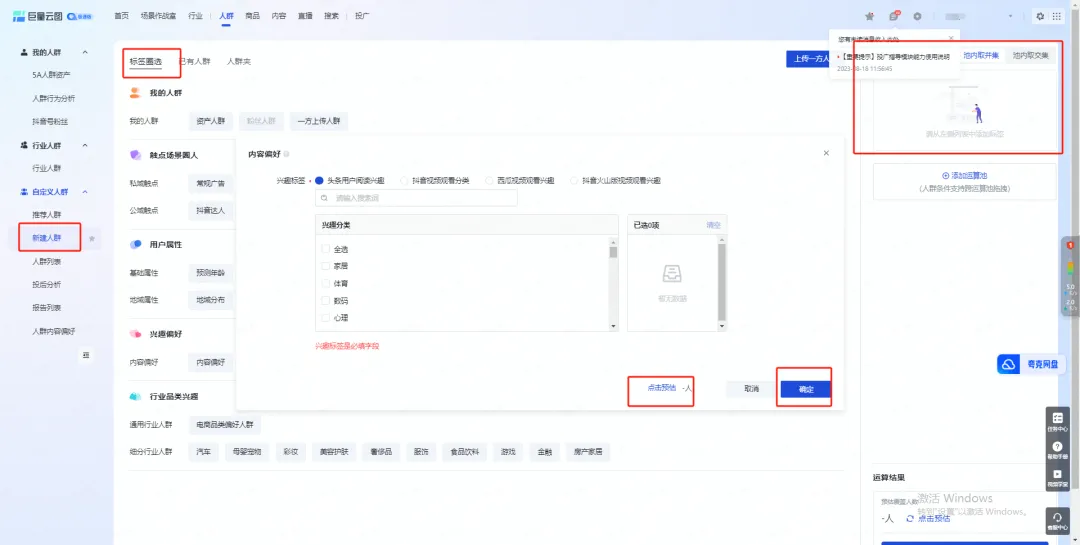Click the 点击预估 link in dialog
The height and width of the screenshot is (545, 1080).
click(x=661, y=387)
